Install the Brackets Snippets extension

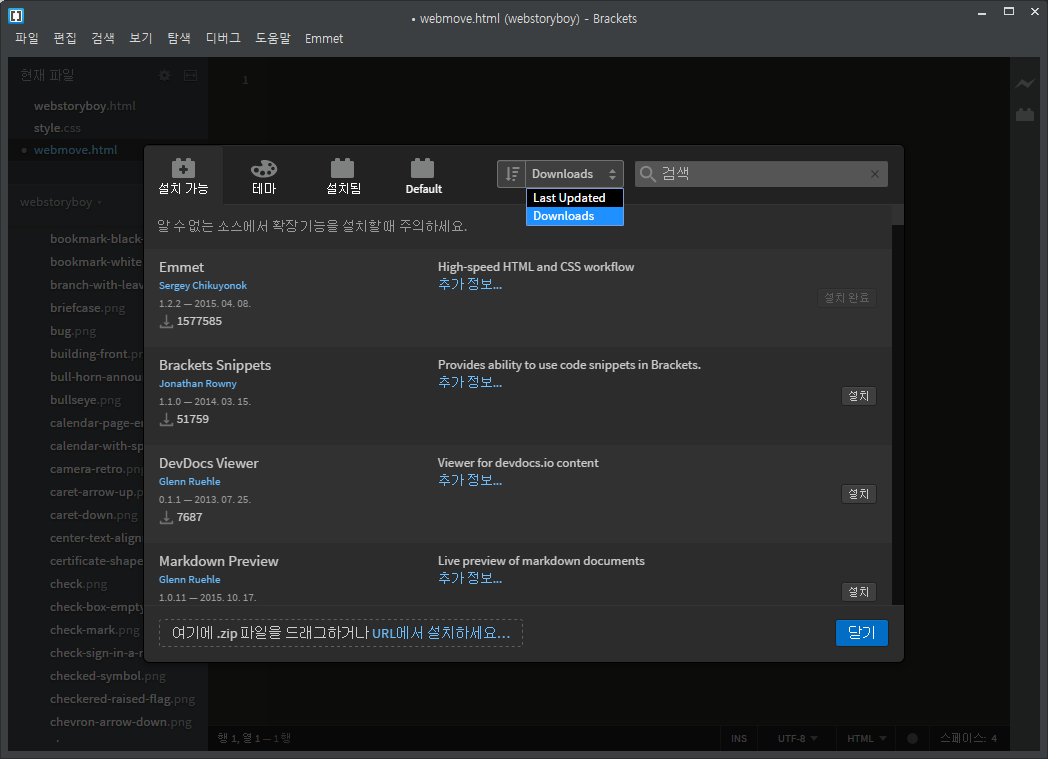(x=859, y=396)
